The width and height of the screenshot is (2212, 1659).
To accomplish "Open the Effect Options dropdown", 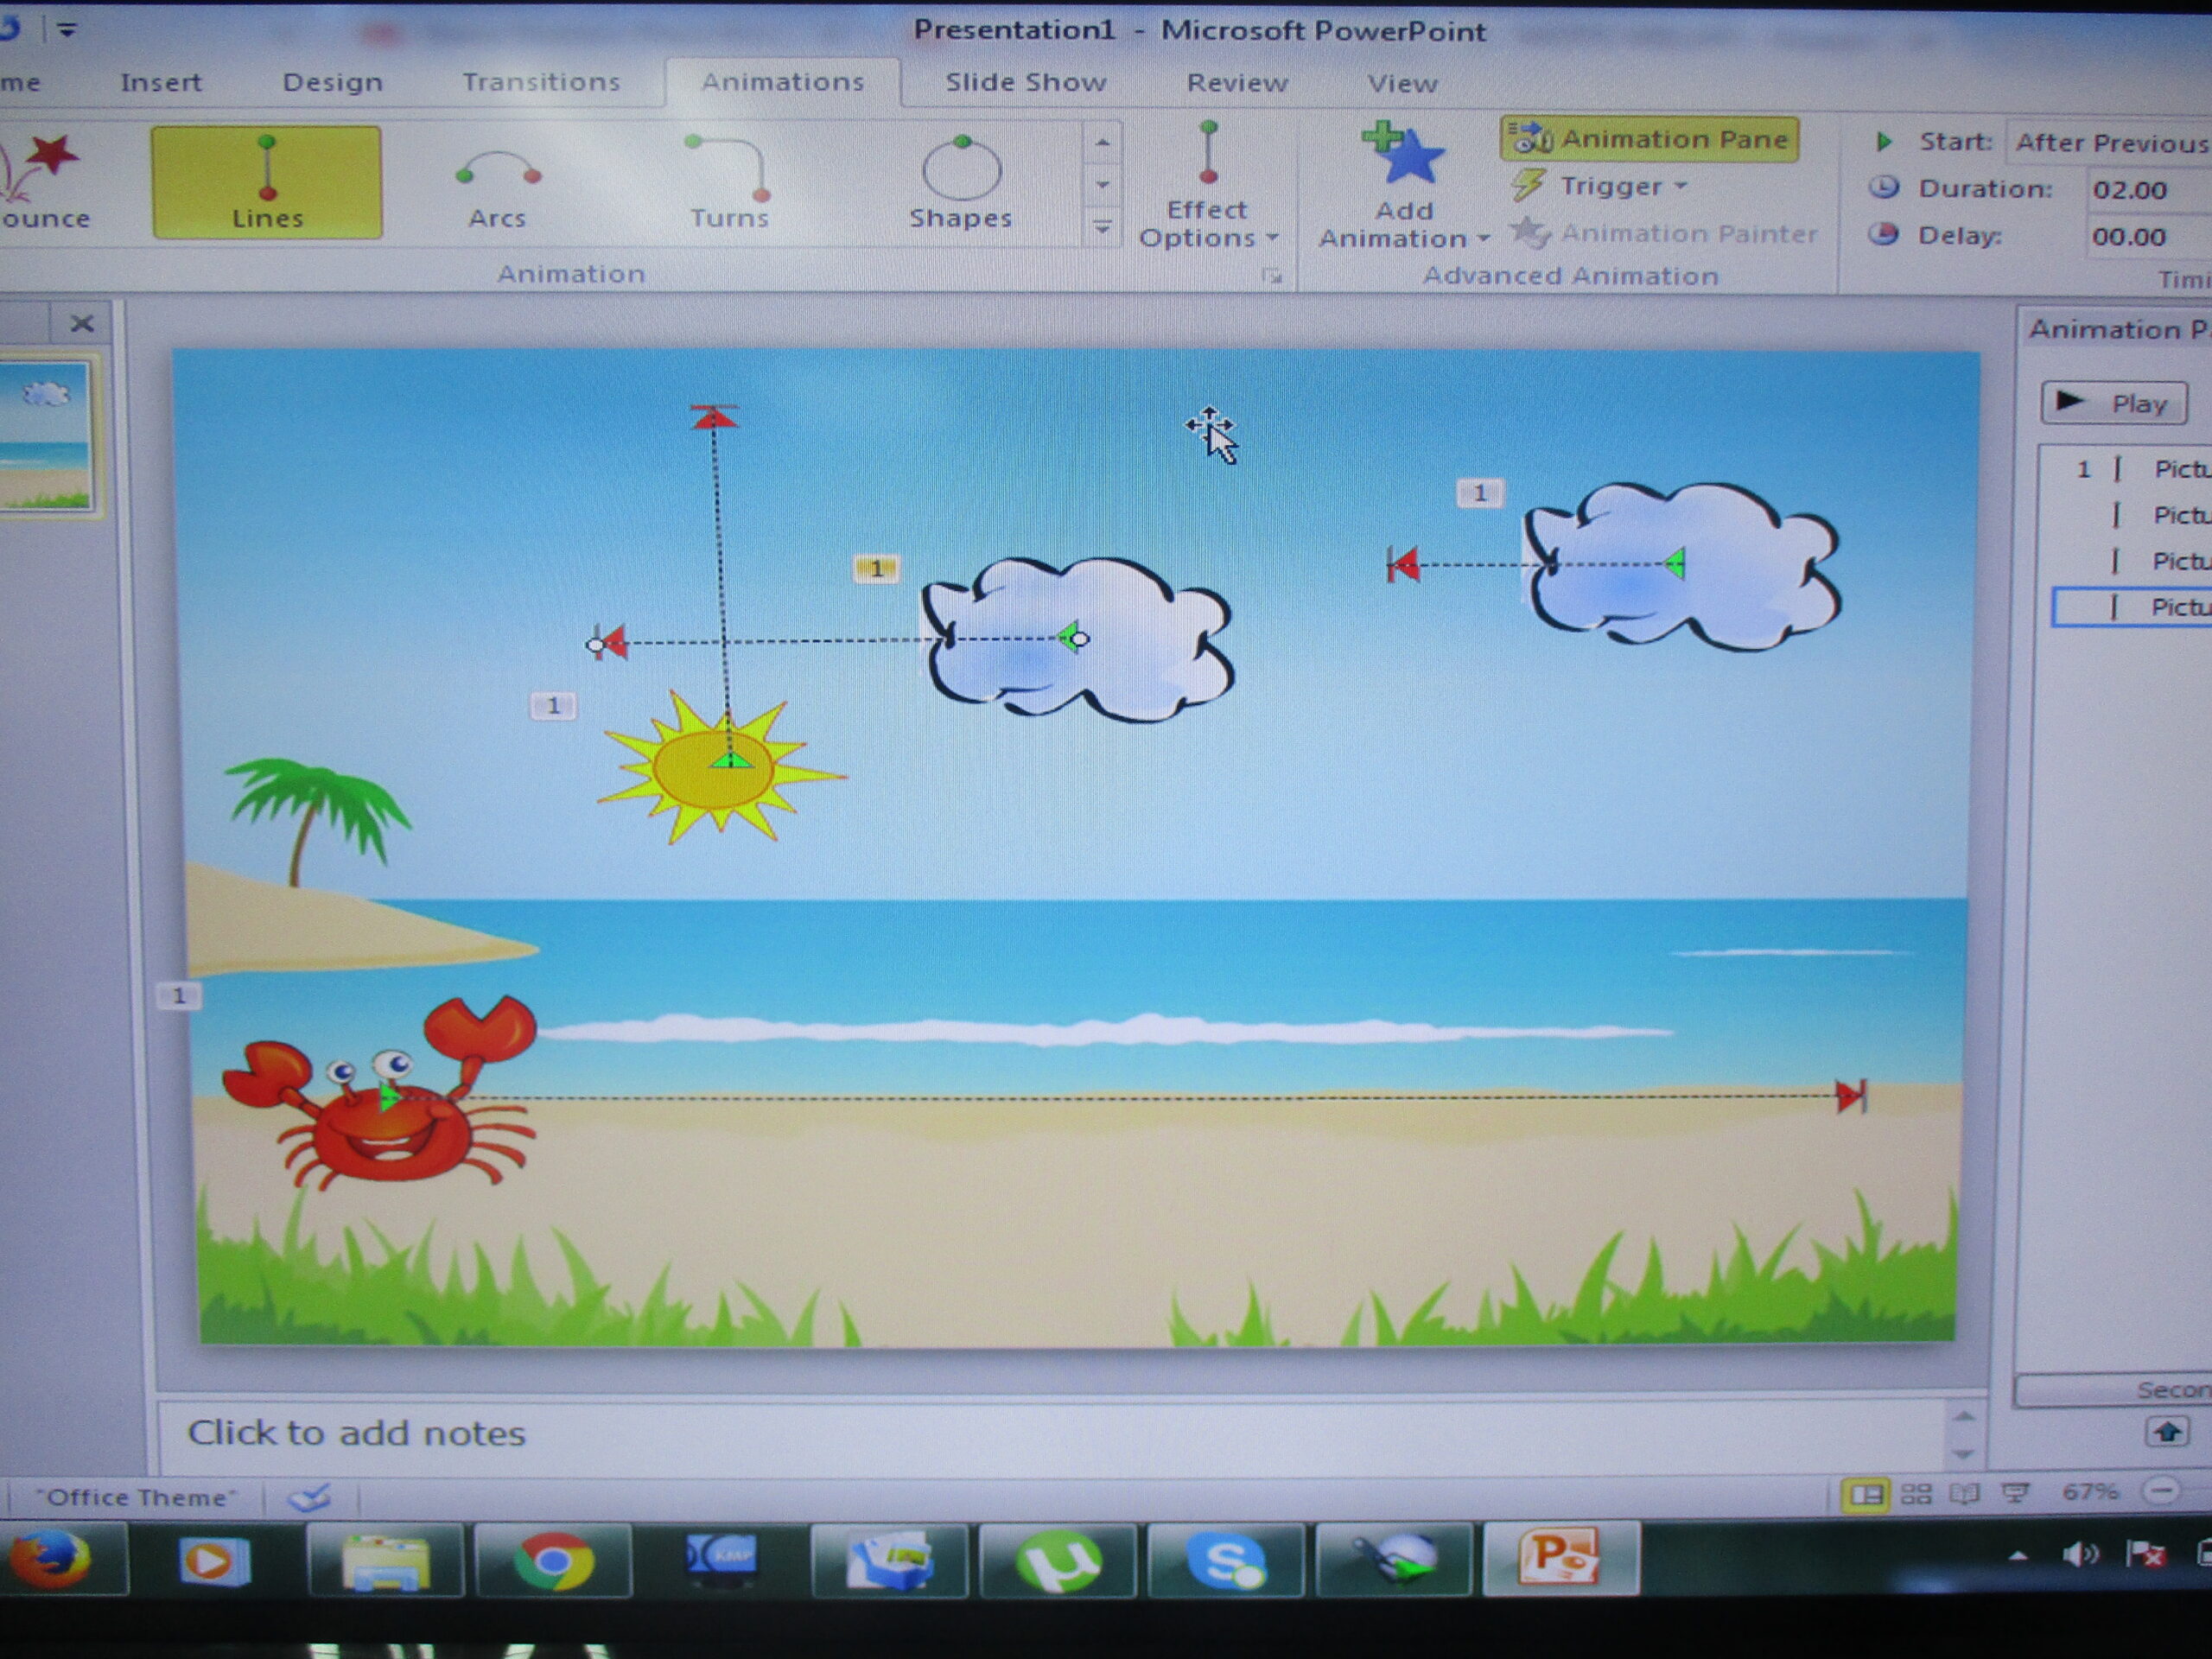I will tap(1207, 222).
